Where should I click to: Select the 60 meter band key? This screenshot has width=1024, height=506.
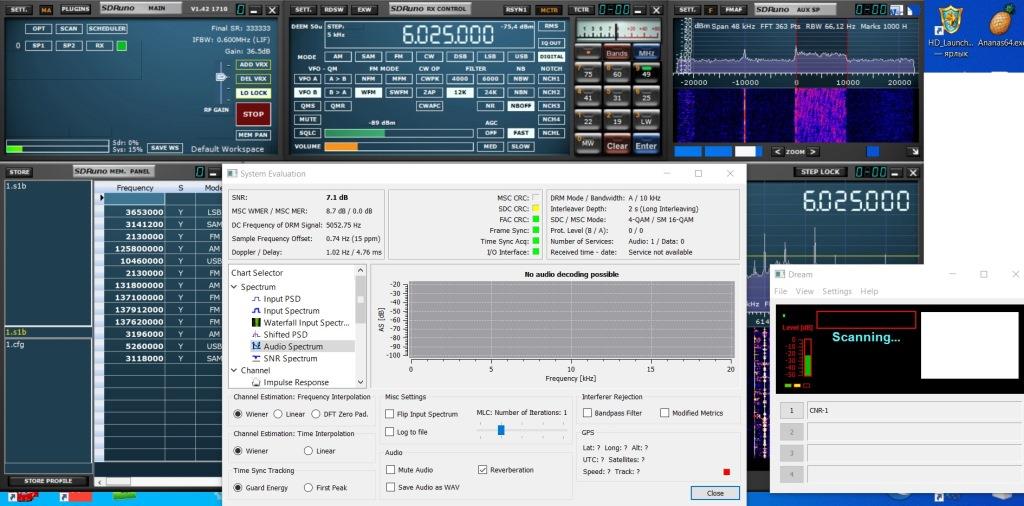point(616,71)
